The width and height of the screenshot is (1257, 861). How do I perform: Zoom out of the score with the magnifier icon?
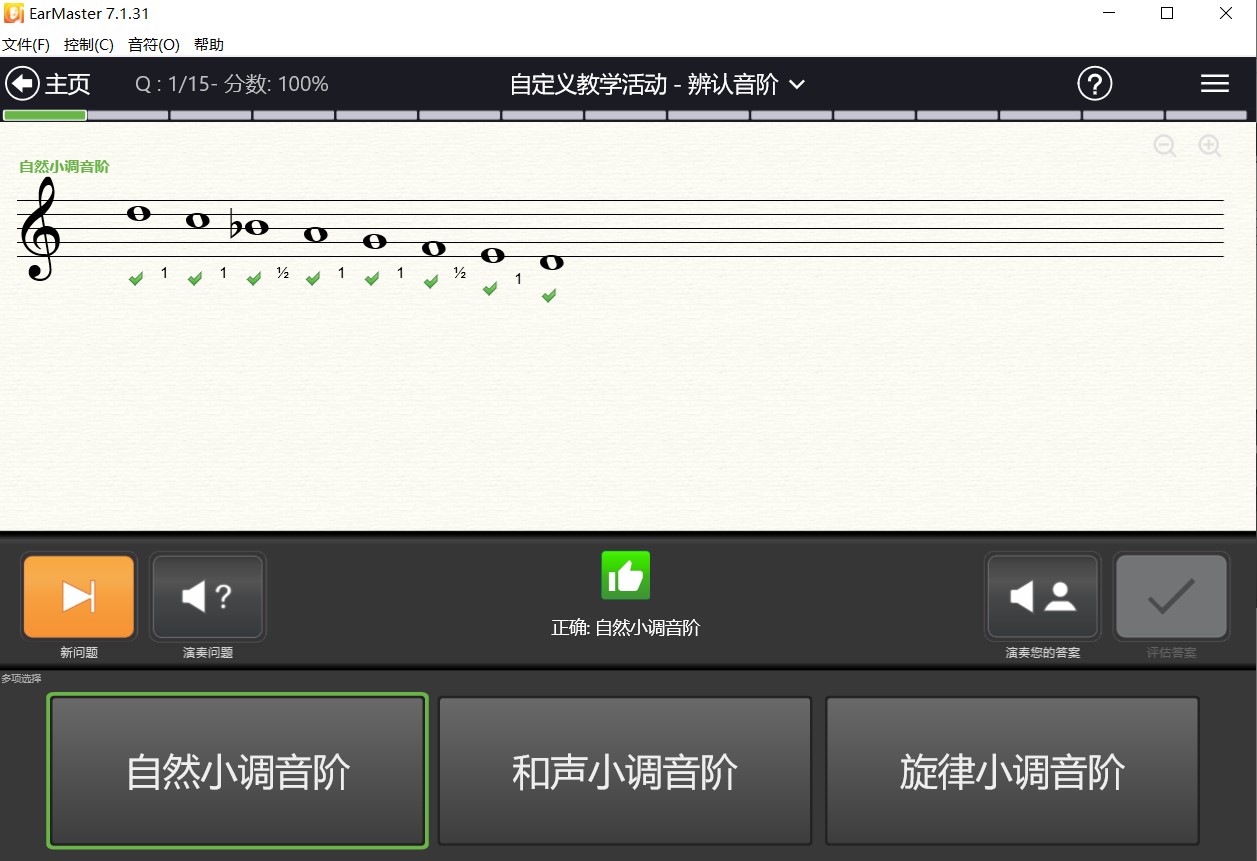click(1165, 146)
